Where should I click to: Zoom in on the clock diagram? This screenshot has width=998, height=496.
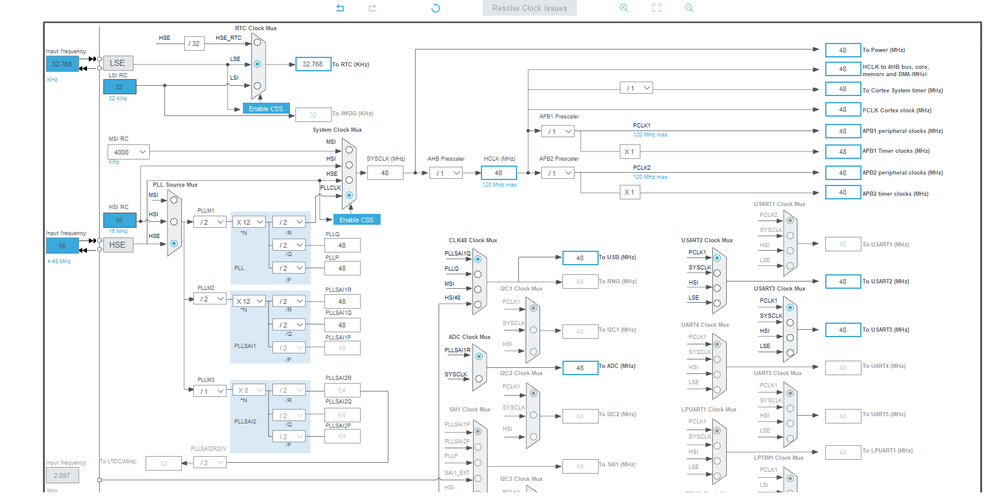(624, 8)
